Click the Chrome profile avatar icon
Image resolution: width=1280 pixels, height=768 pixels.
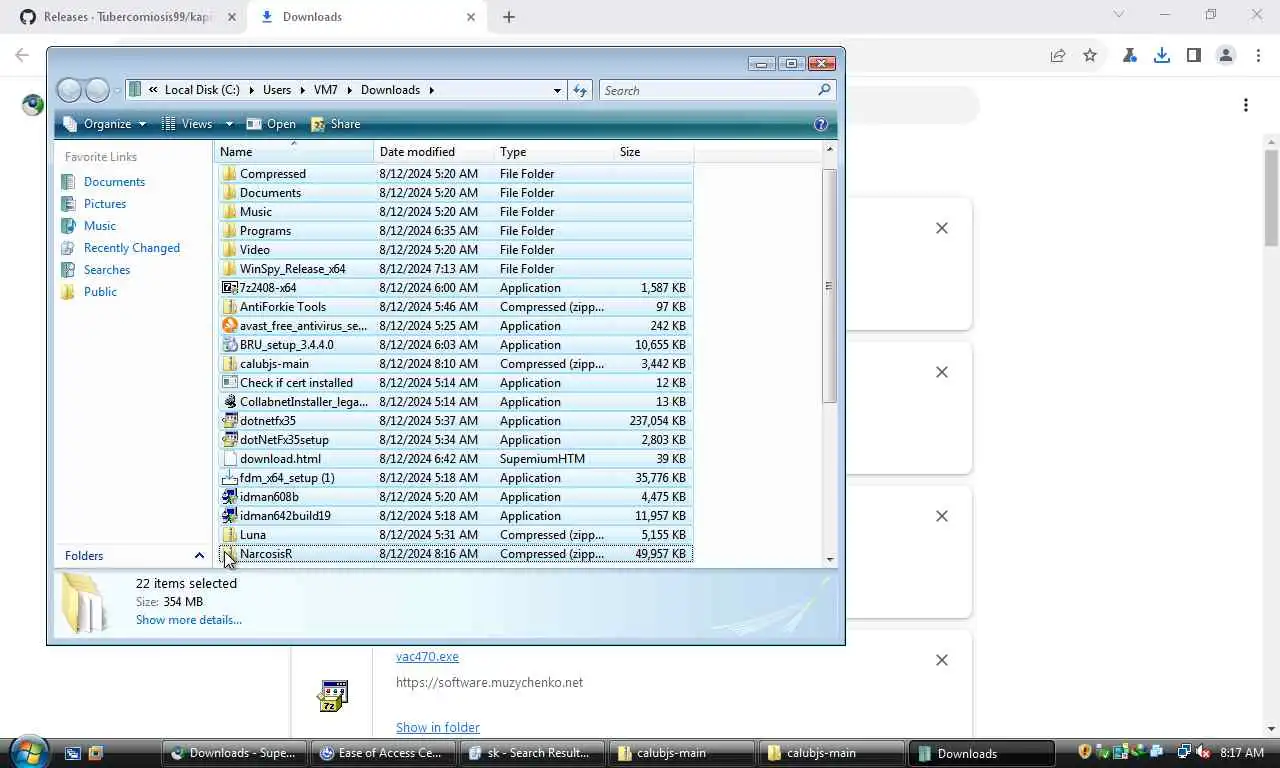point(1226,56)
